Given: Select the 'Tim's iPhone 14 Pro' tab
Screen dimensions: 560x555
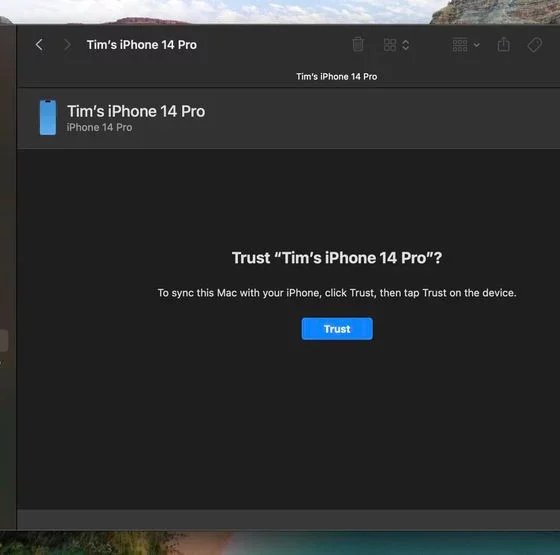Looking at the screenshot, I should (336, 76).
